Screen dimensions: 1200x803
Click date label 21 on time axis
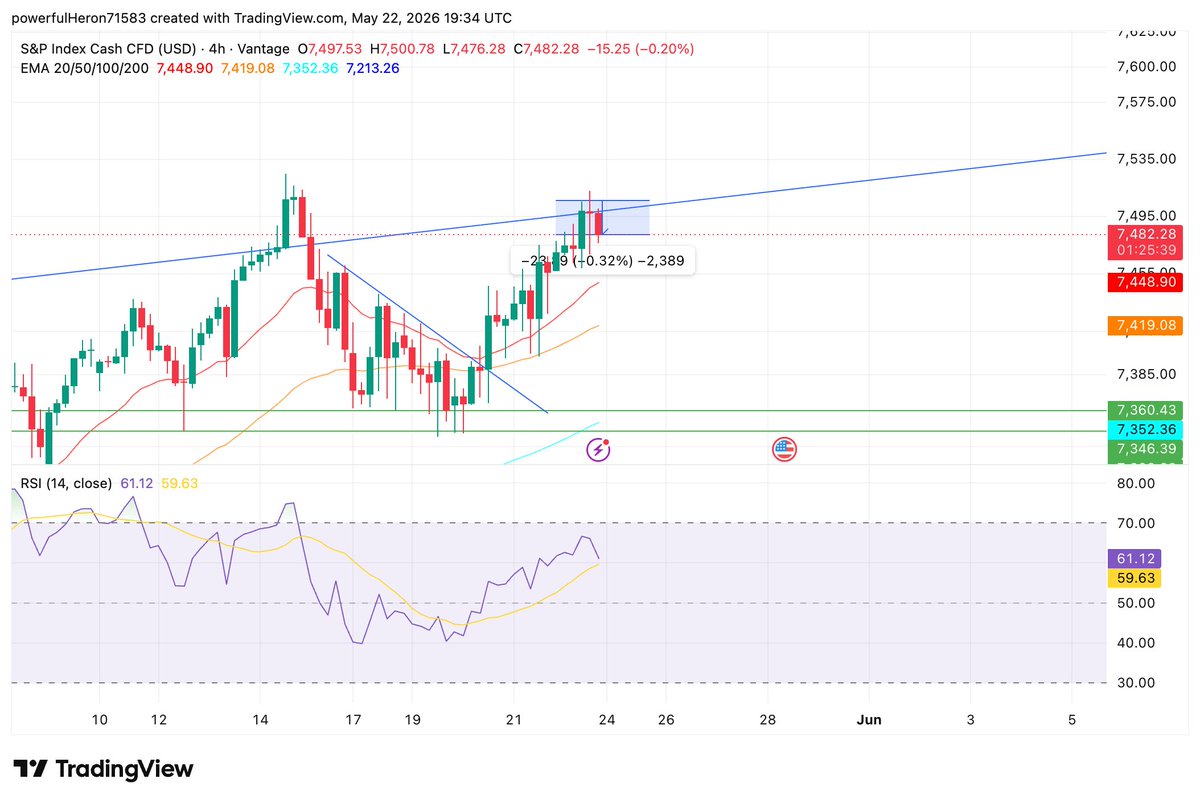point(512,720)
